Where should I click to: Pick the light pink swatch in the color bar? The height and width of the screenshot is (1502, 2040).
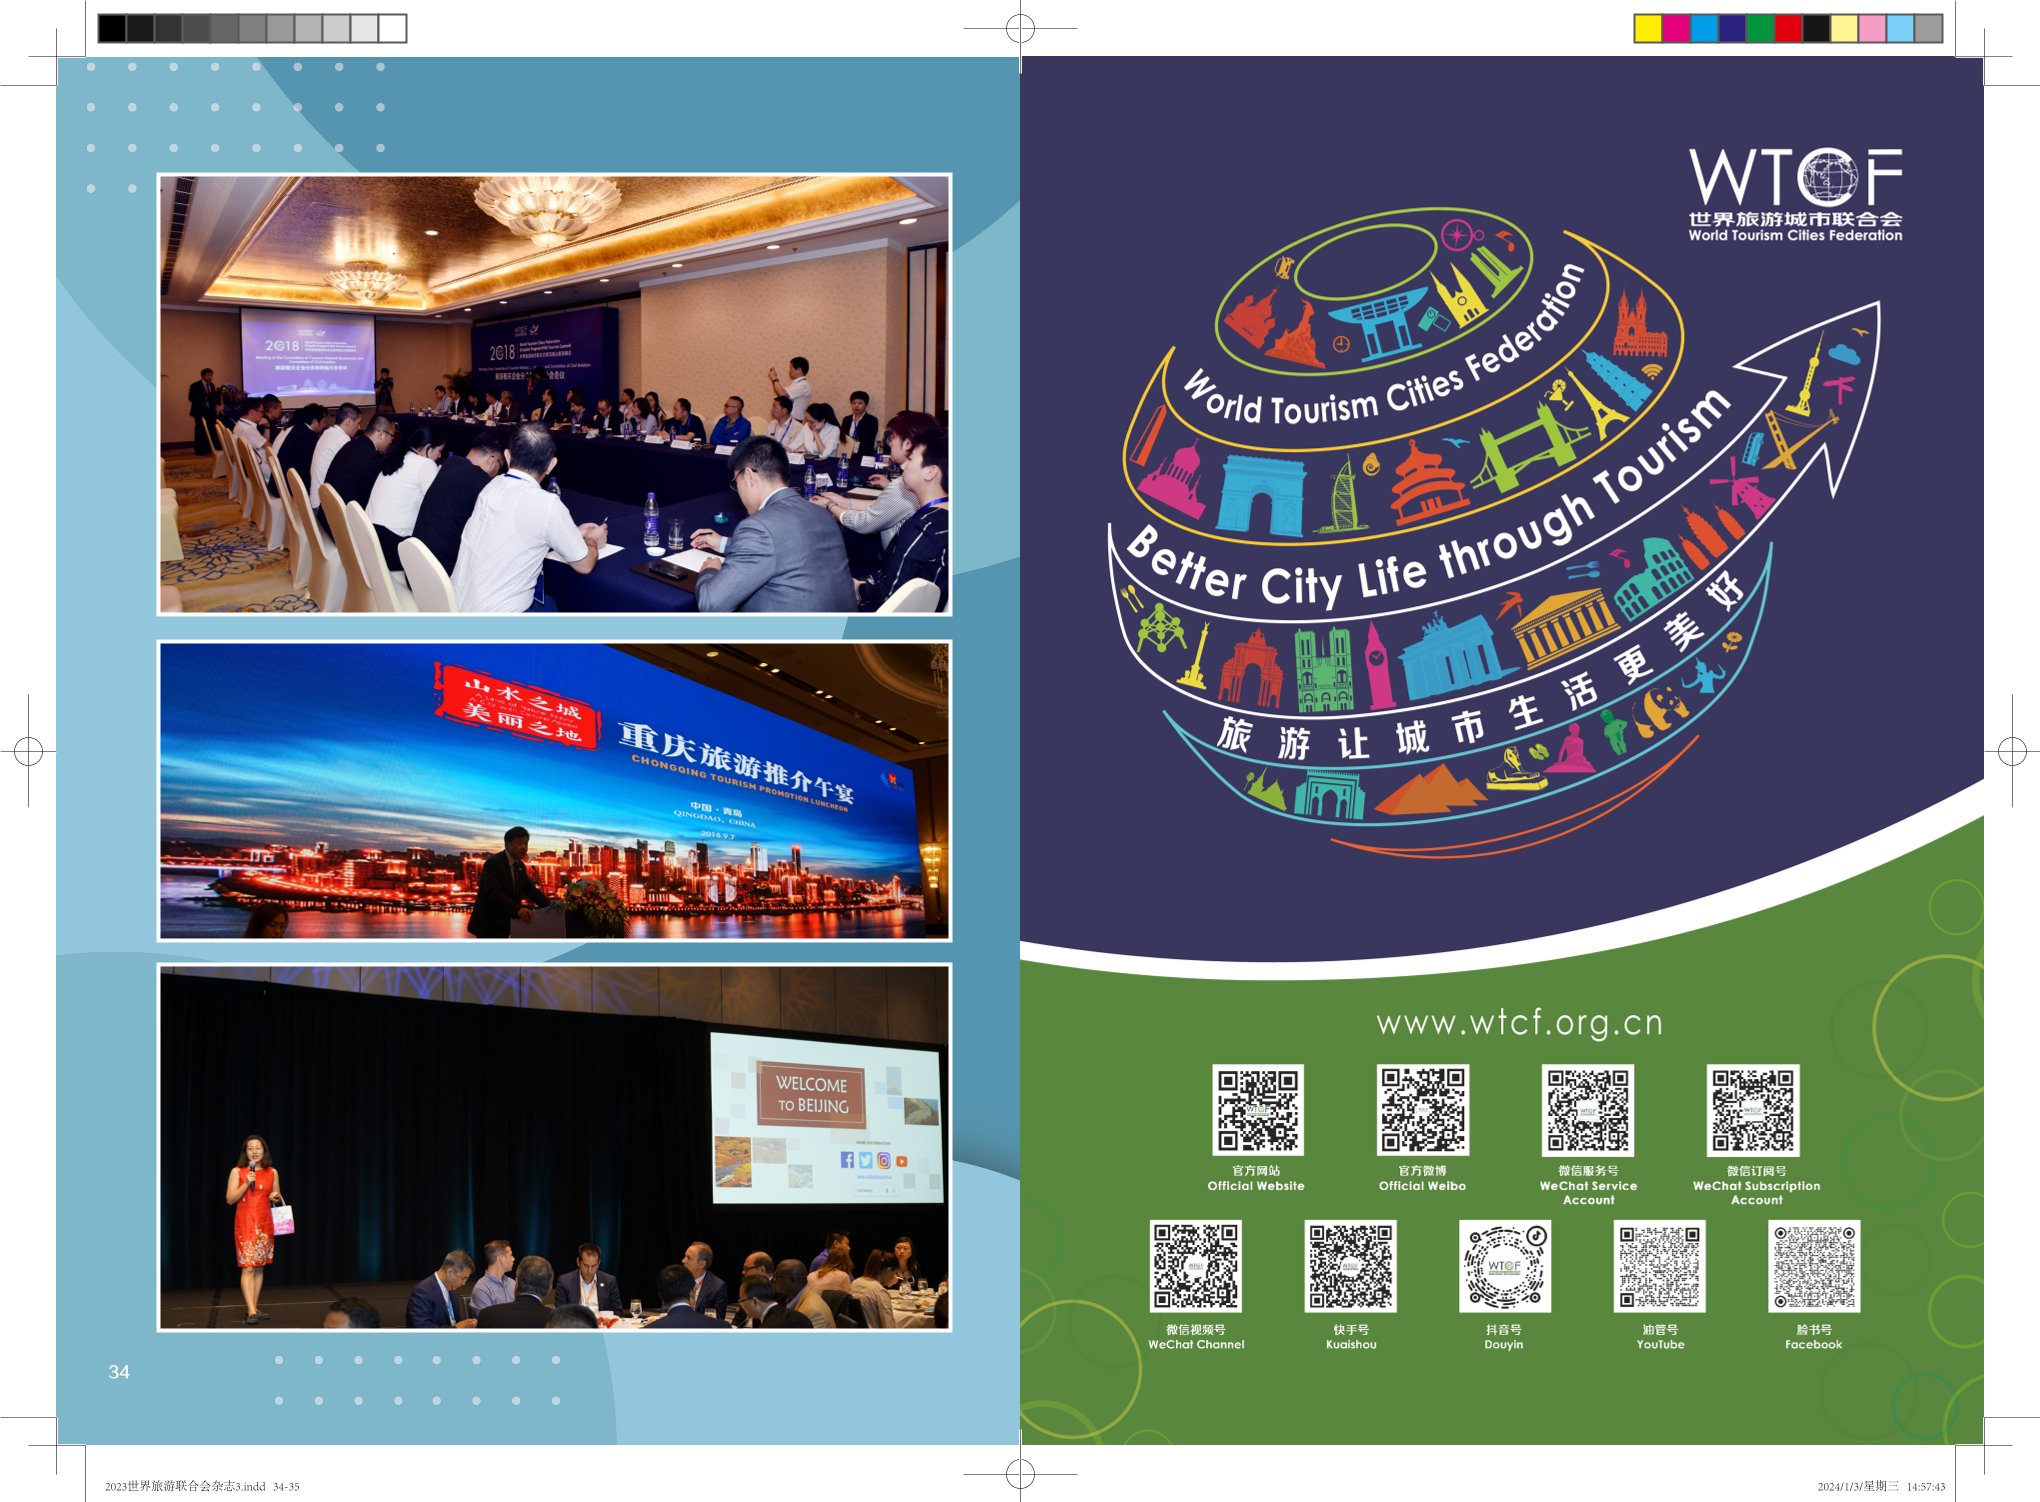[x=1872, y=28]
